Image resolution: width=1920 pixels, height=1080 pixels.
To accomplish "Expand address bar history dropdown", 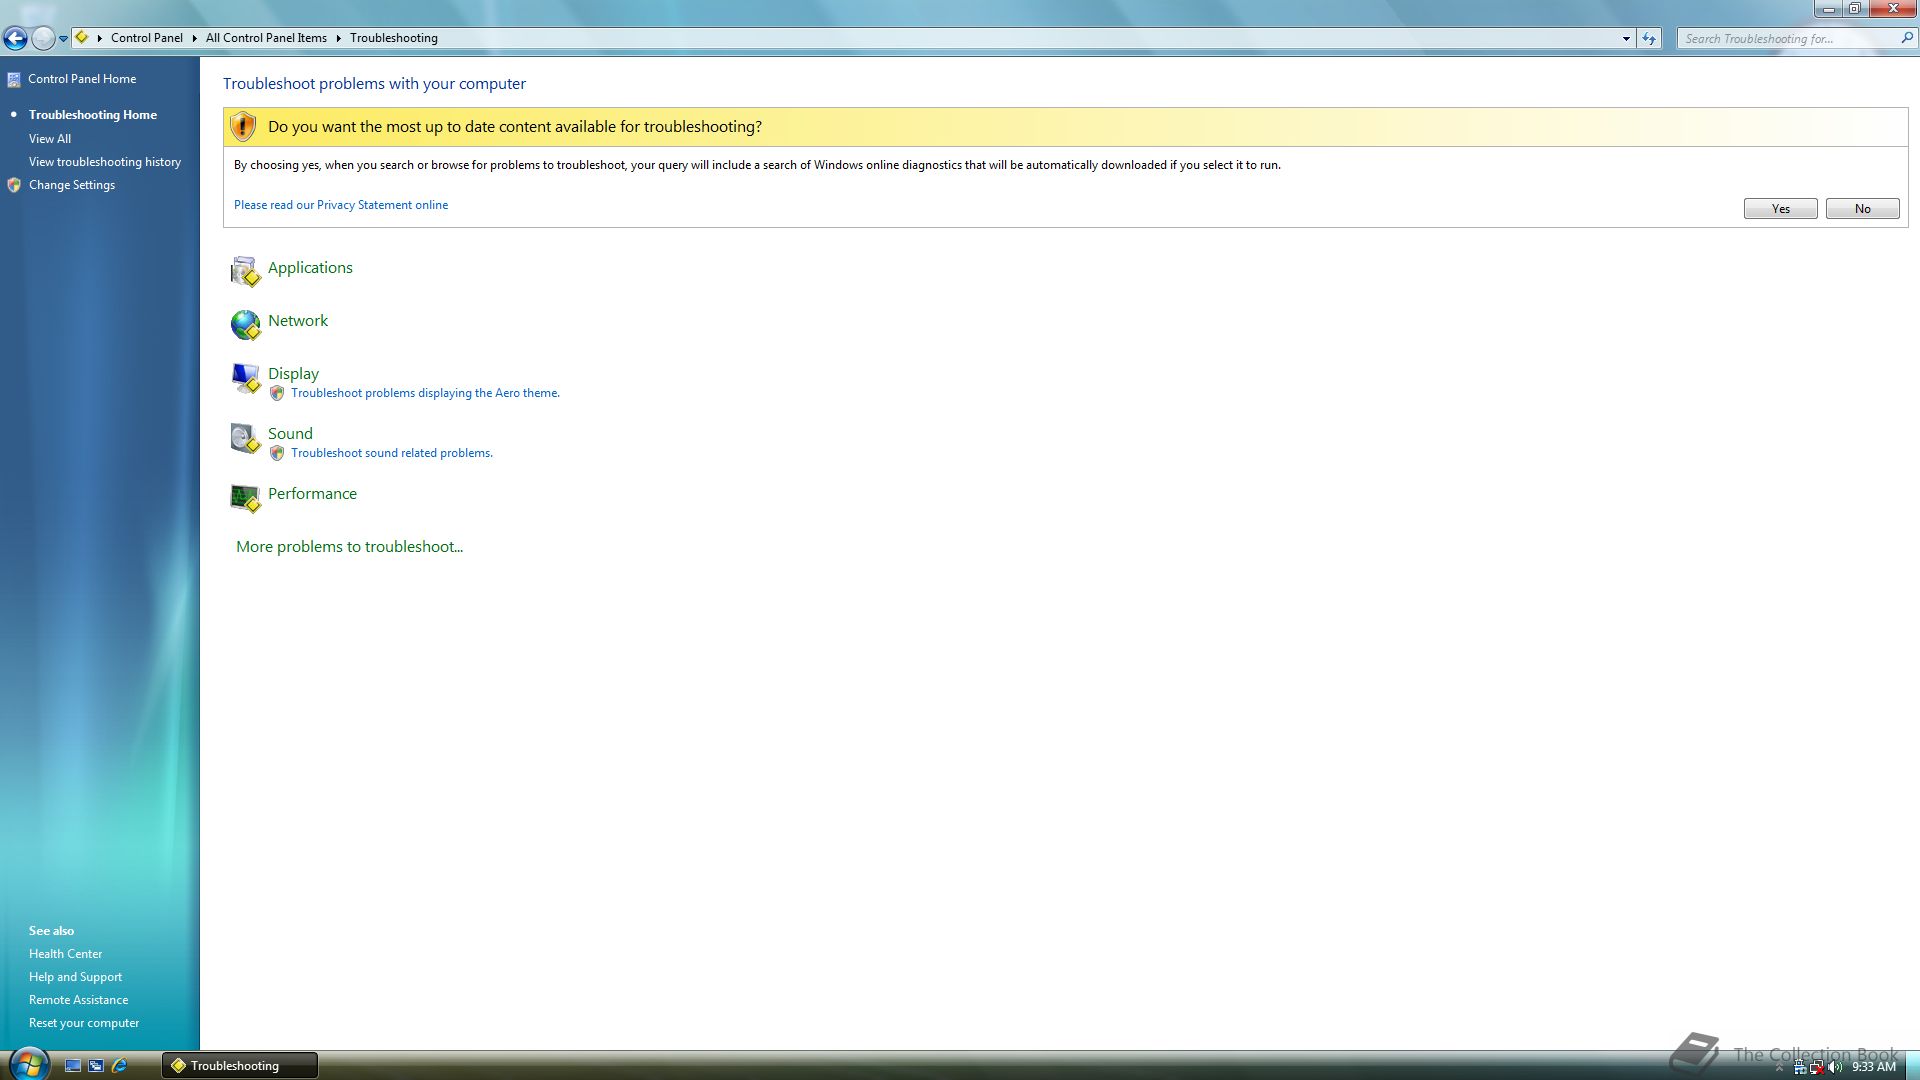I will (1626, 38).
